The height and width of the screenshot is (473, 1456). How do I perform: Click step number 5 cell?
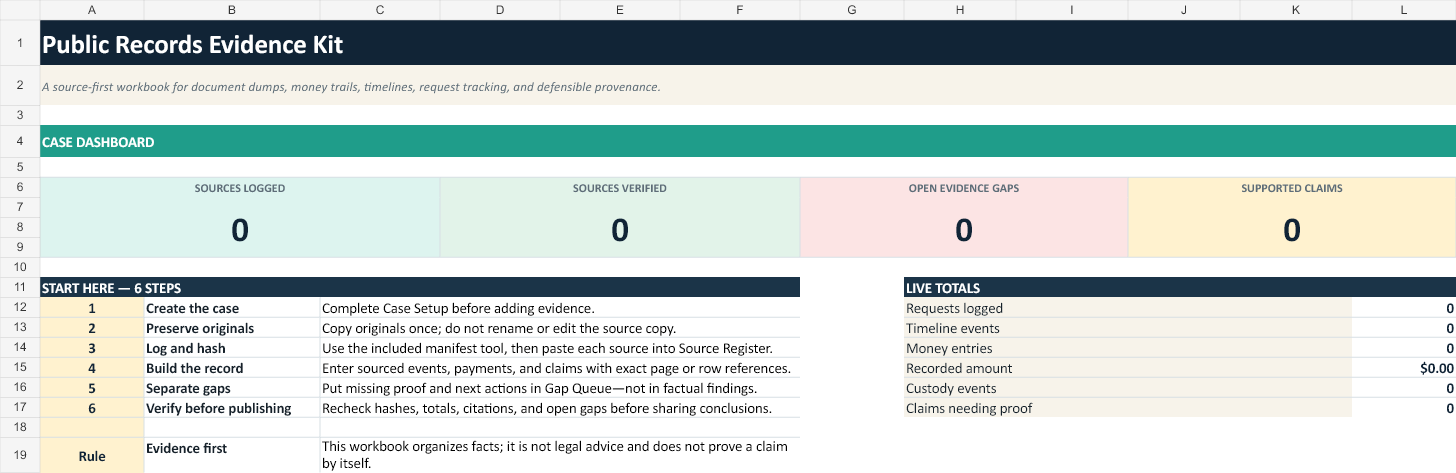tap(92, 388)
